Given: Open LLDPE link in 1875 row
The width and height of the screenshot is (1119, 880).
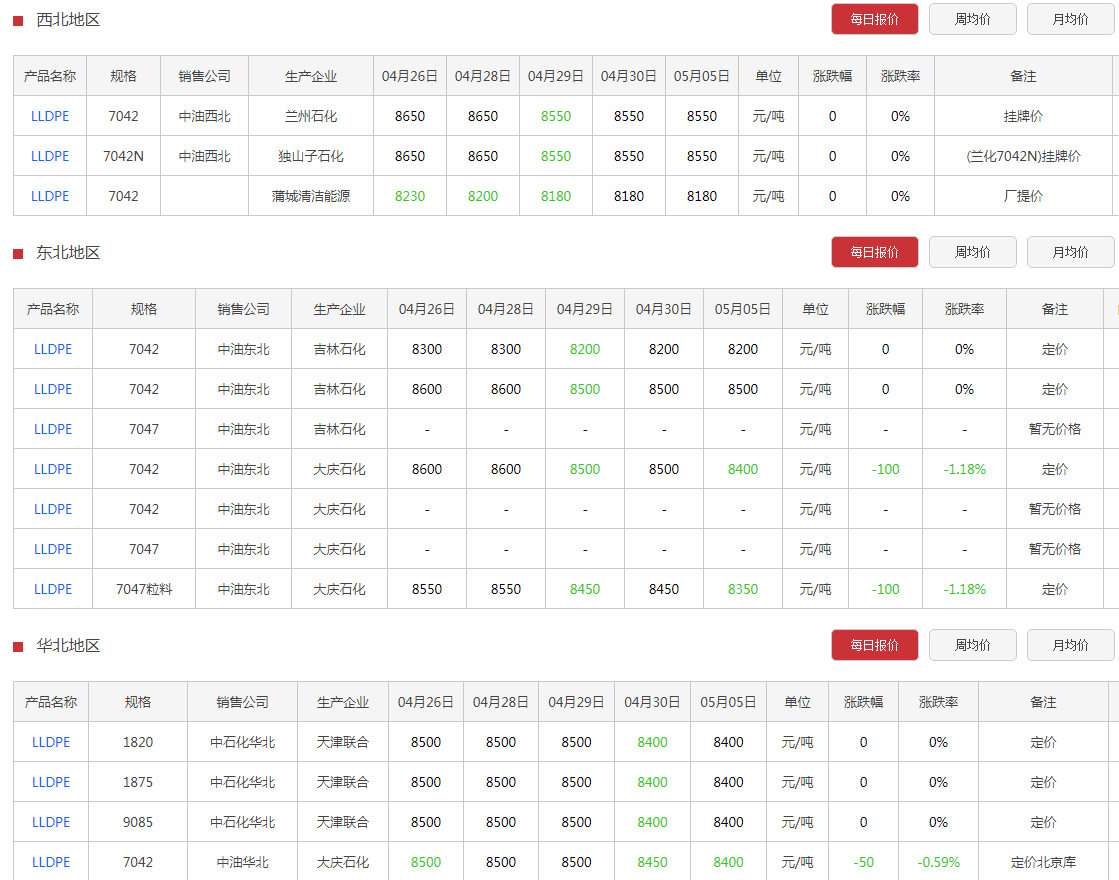Looking at the screenshot, I should pos(51,782).
